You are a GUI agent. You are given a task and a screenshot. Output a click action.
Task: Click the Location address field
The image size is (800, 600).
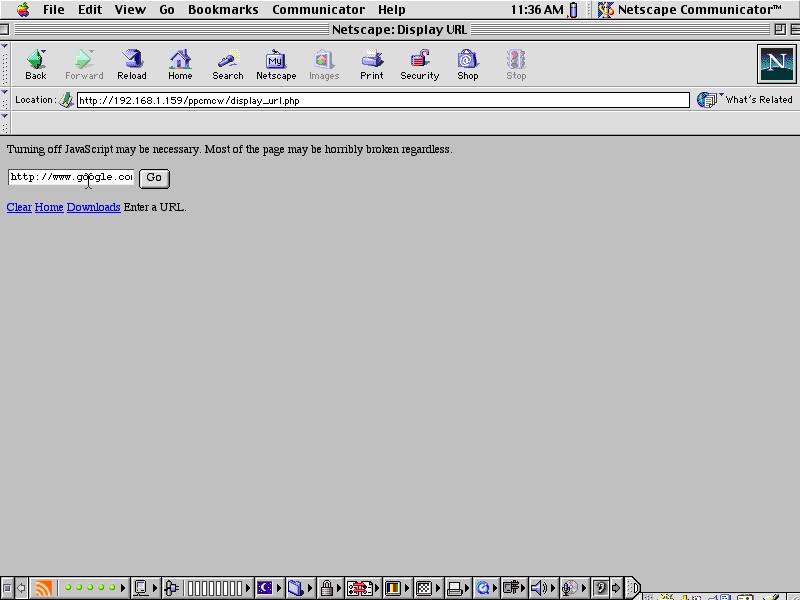click(x=383, y=100)
